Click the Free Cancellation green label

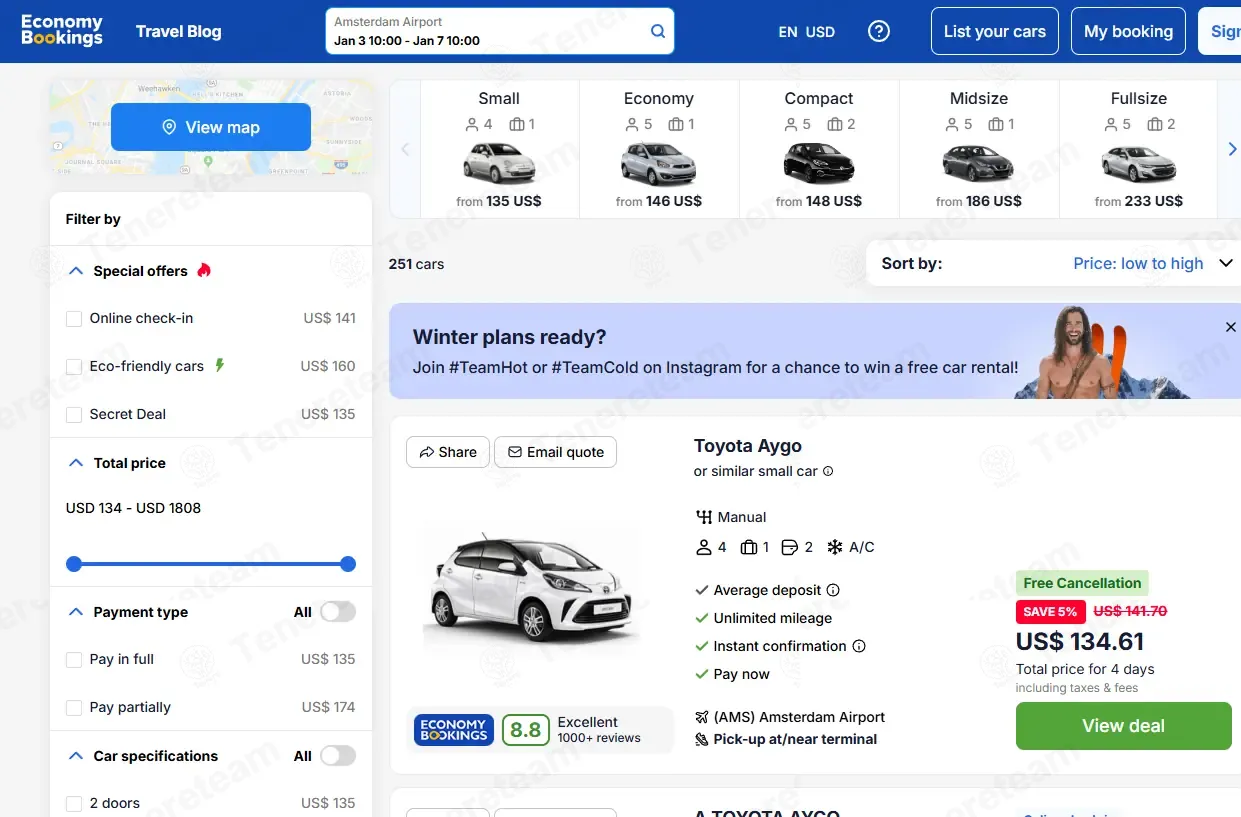point(1082,583)
